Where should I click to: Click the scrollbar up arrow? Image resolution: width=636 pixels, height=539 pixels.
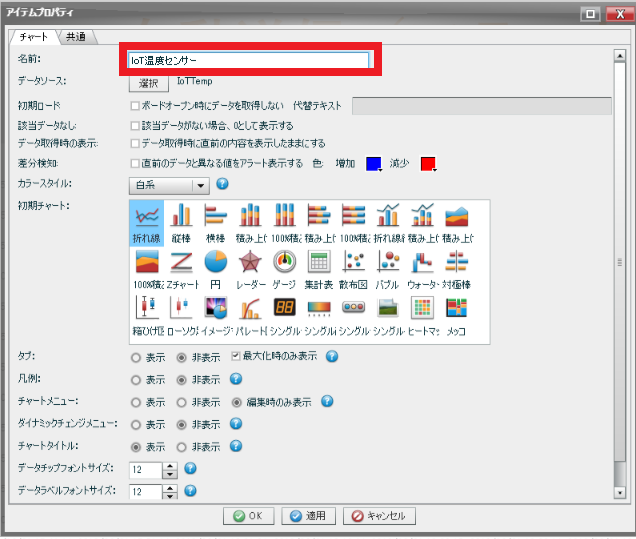[x=620, y=55]
